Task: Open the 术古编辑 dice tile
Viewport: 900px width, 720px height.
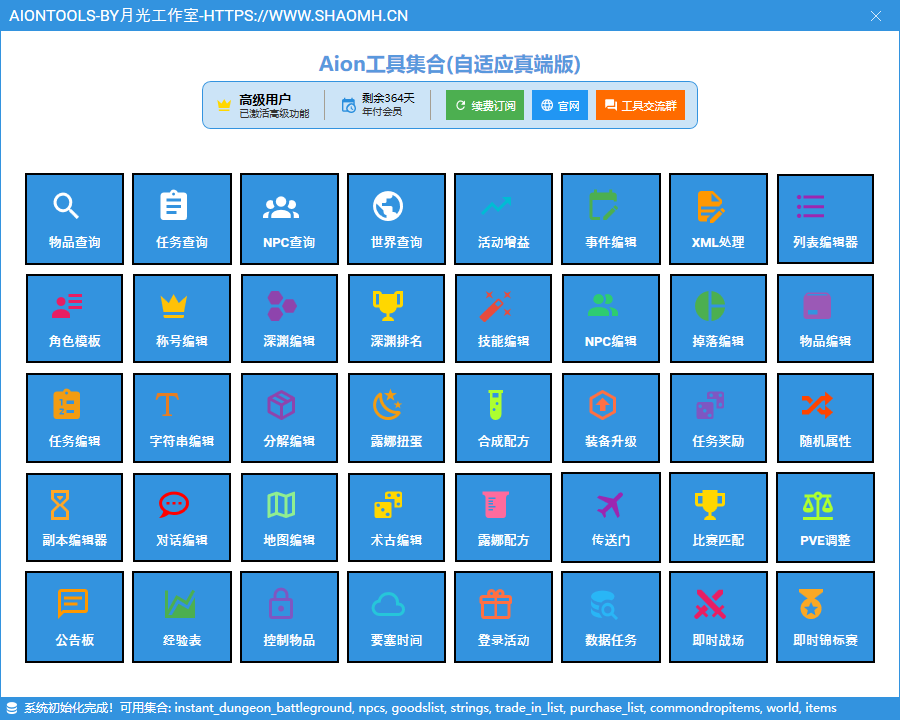Action: coord(397,517)
